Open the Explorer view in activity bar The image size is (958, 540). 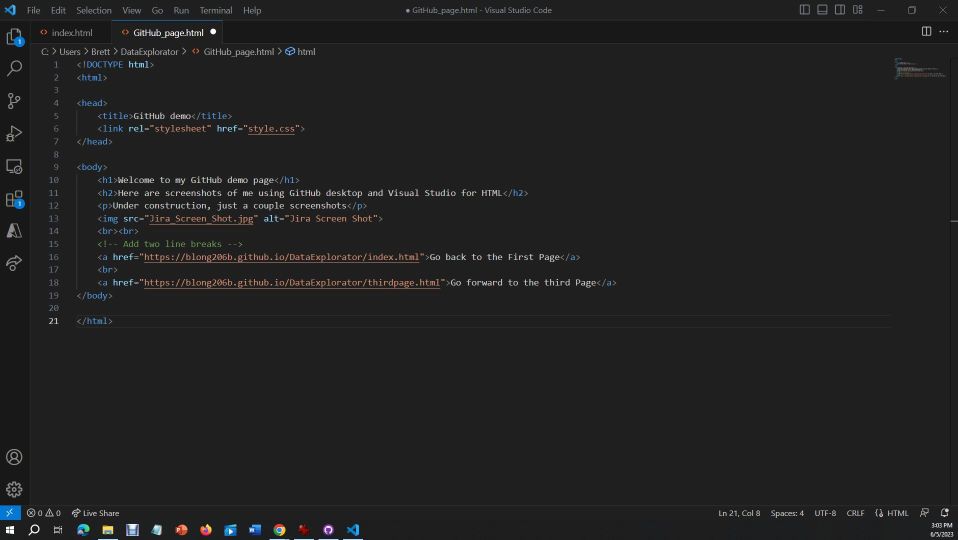(14, 37)
